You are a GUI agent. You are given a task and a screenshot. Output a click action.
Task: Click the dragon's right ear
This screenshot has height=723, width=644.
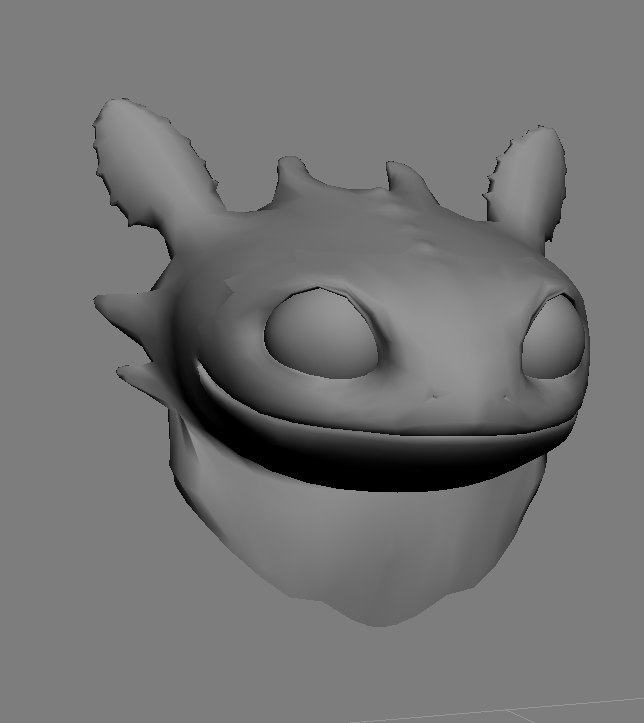tap(525, 180)
